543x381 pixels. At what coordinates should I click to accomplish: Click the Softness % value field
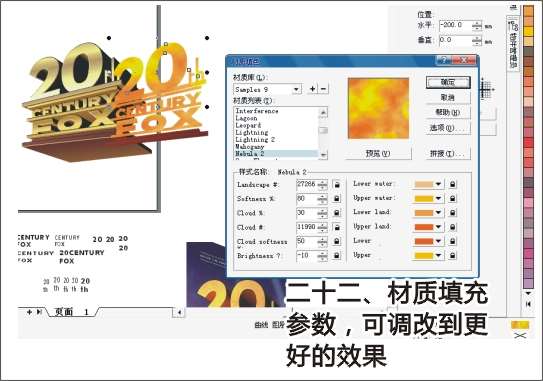307,198
